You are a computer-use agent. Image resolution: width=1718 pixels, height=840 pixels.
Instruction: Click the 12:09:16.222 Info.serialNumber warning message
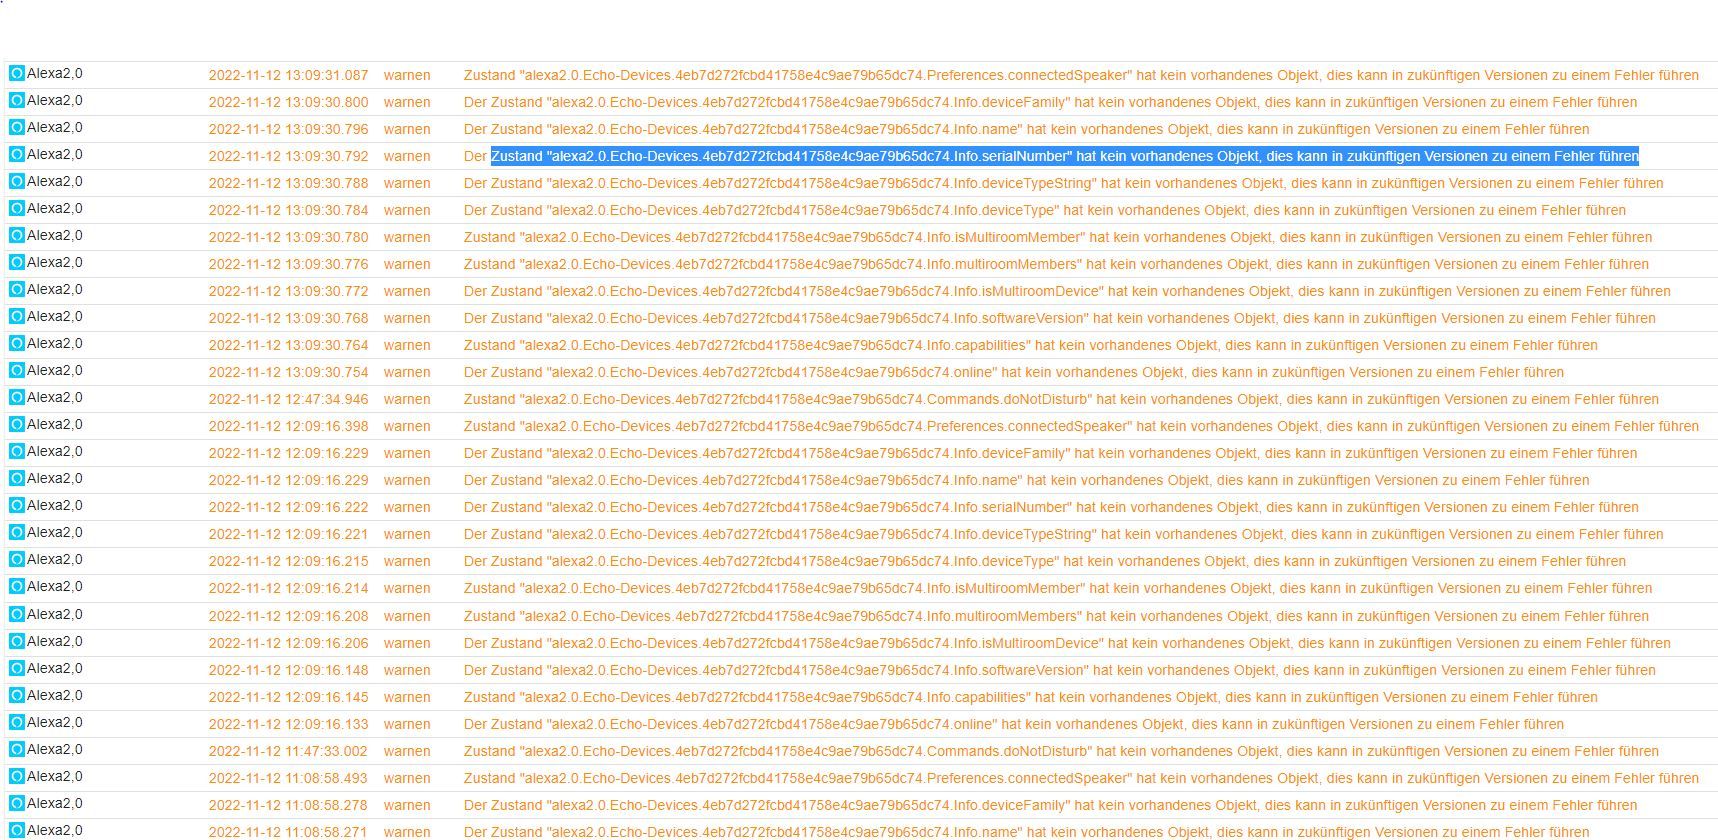1051,507
